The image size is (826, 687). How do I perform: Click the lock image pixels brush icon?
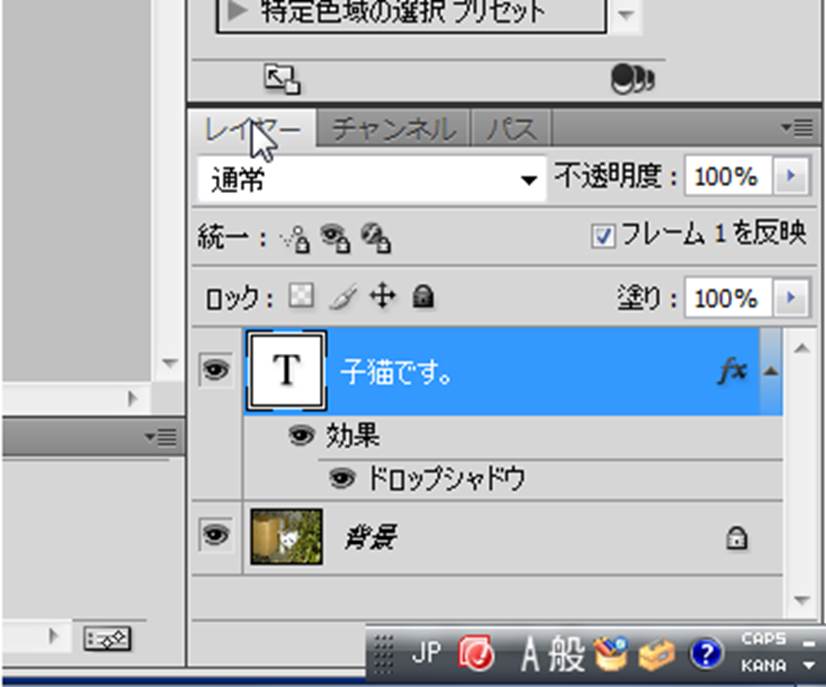point(342,297)
